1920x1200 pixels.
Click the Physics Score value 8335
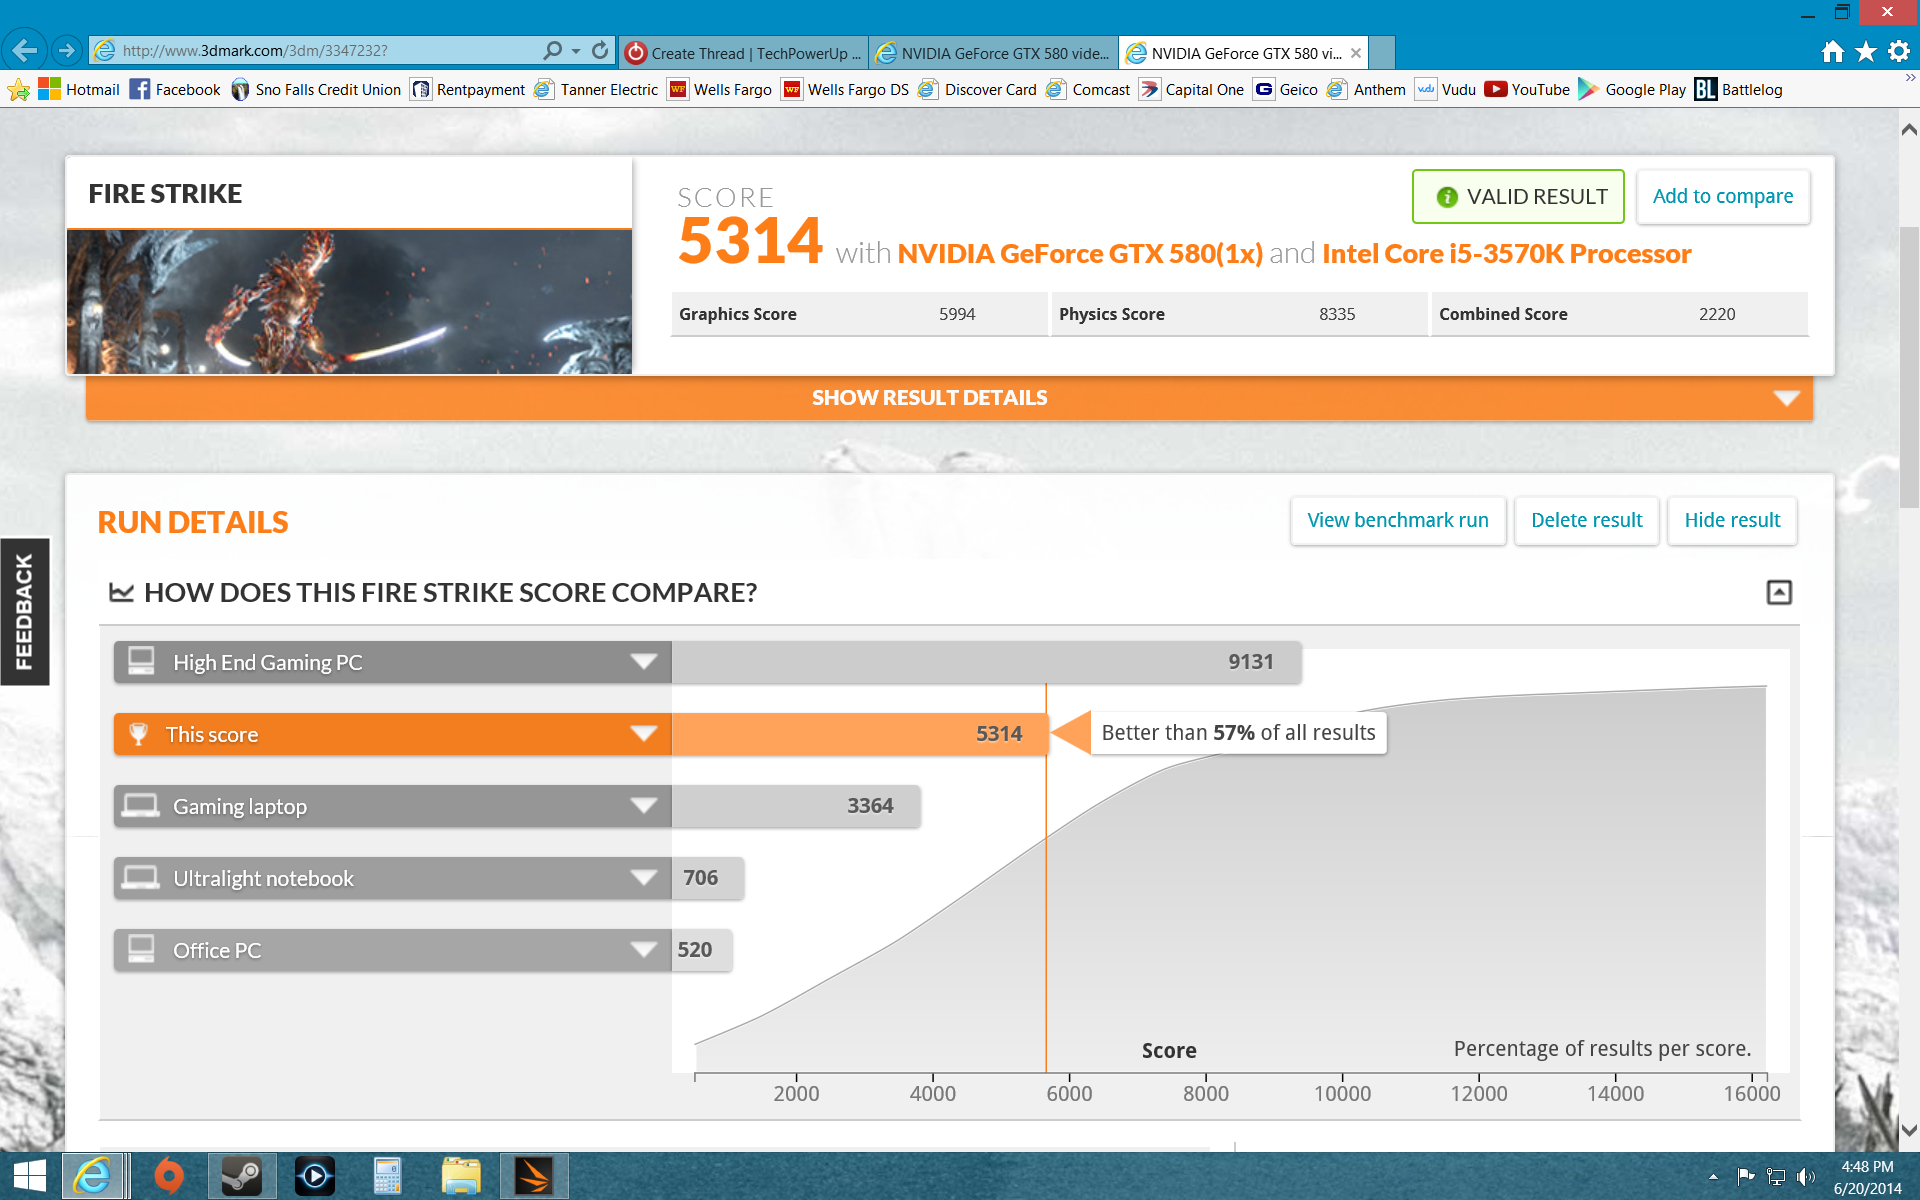pos(1337,314)
